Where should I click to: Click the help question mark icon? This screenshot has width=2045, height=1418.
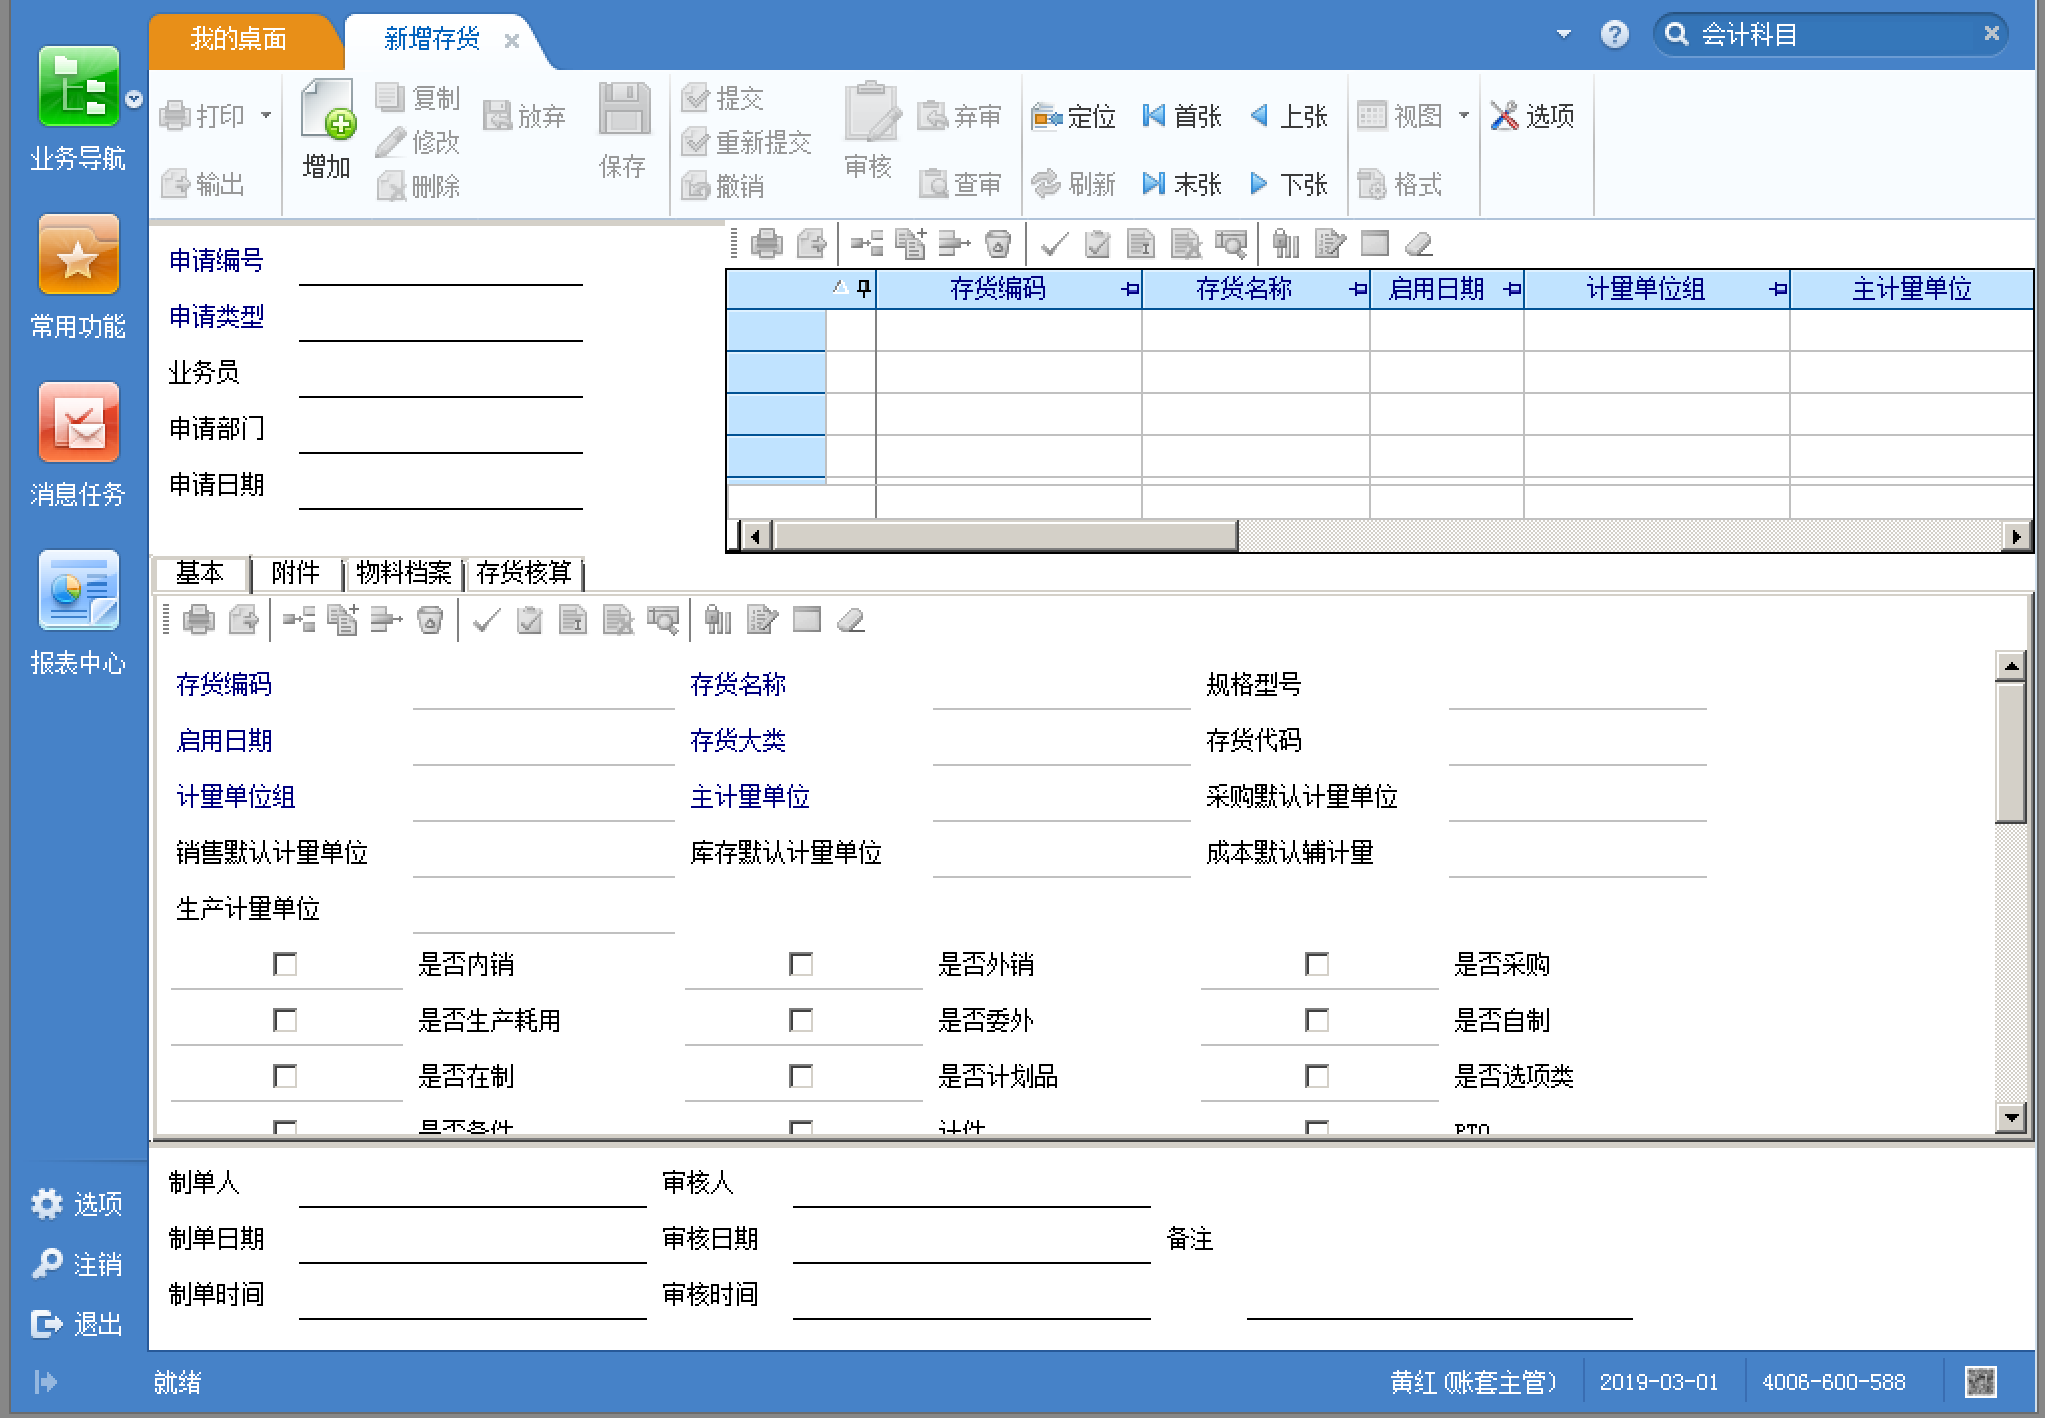click(x=1614, y=35)
